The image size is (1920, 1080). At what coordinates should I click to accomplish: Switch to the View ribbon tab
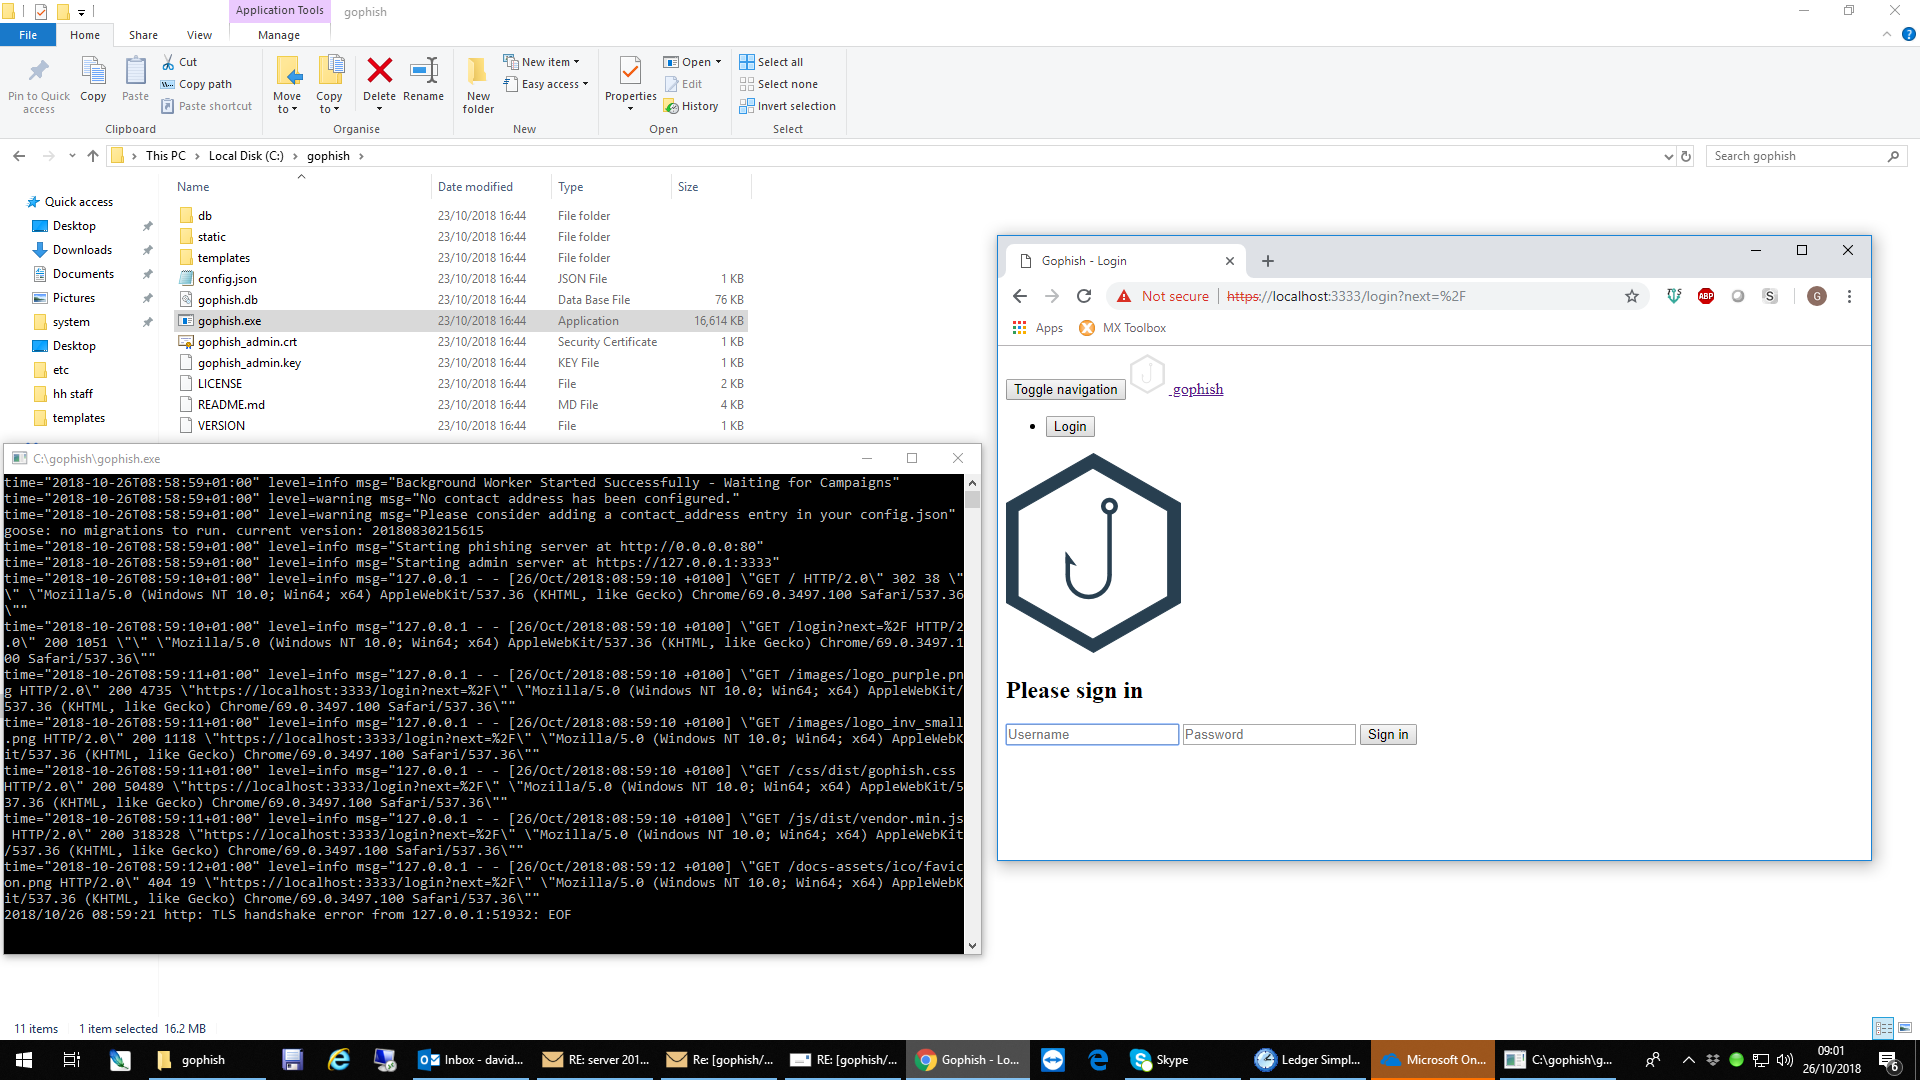[x=199, y=34]
